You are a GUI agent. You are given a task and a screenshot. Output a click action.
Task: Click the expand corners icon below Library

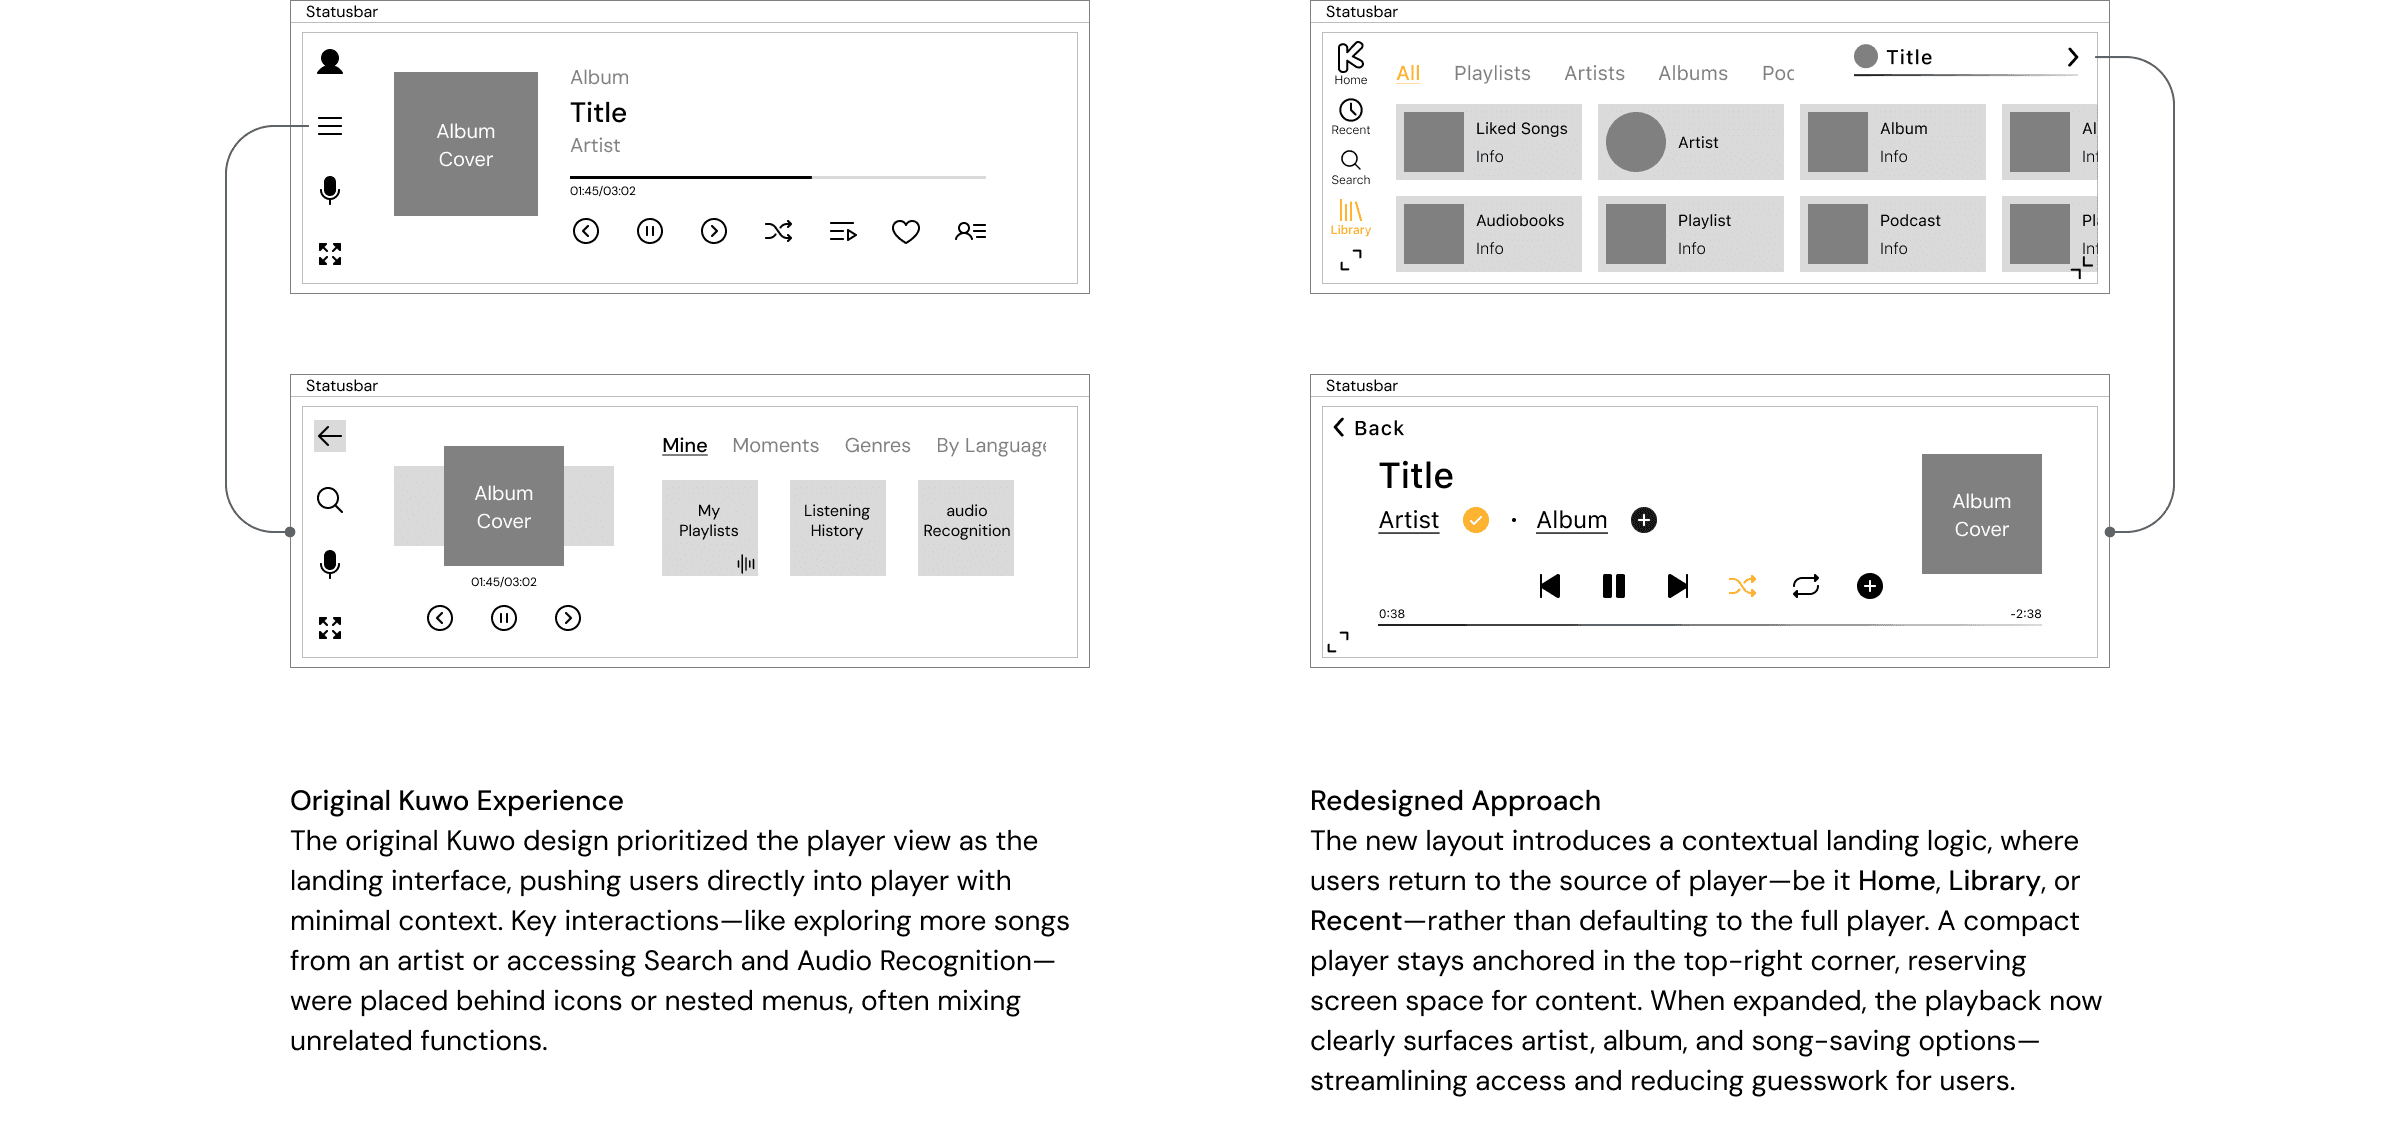(x=1350, y=261)
